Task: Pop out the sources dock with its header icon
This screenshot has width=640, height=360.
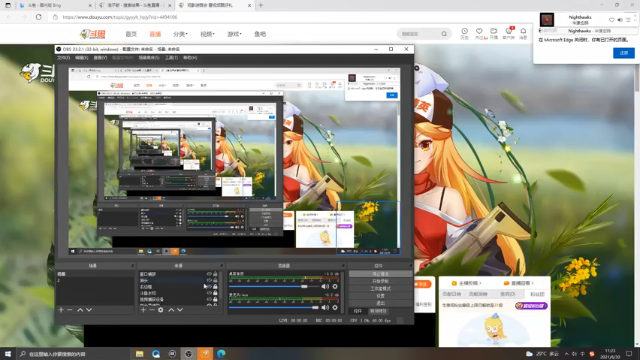Action: tap(222, 266)
